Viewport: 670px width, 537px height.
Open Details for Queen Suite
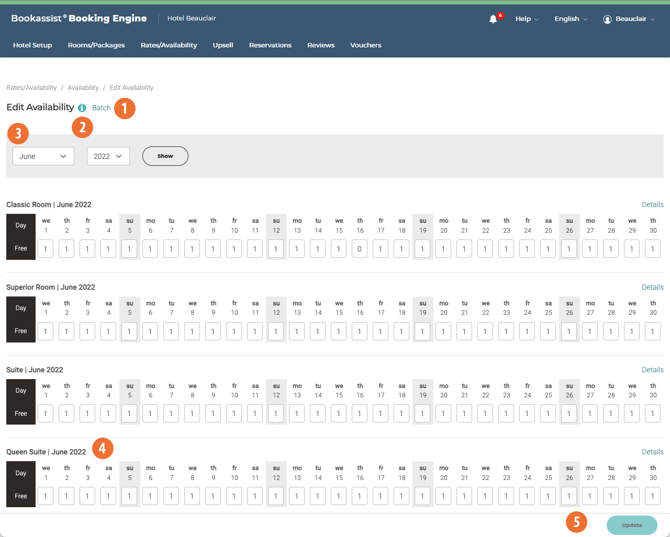pos(652,452)
